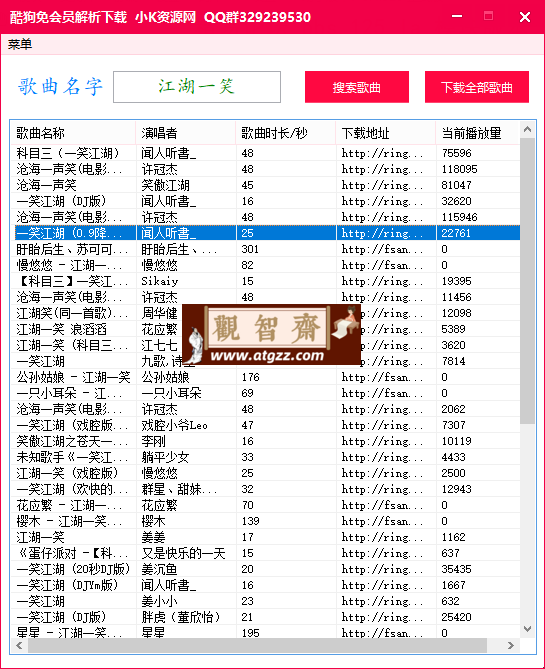This screenshot has height=669, width=545.
Task: Open the 菜单 menu
Action: click(20, 44)
